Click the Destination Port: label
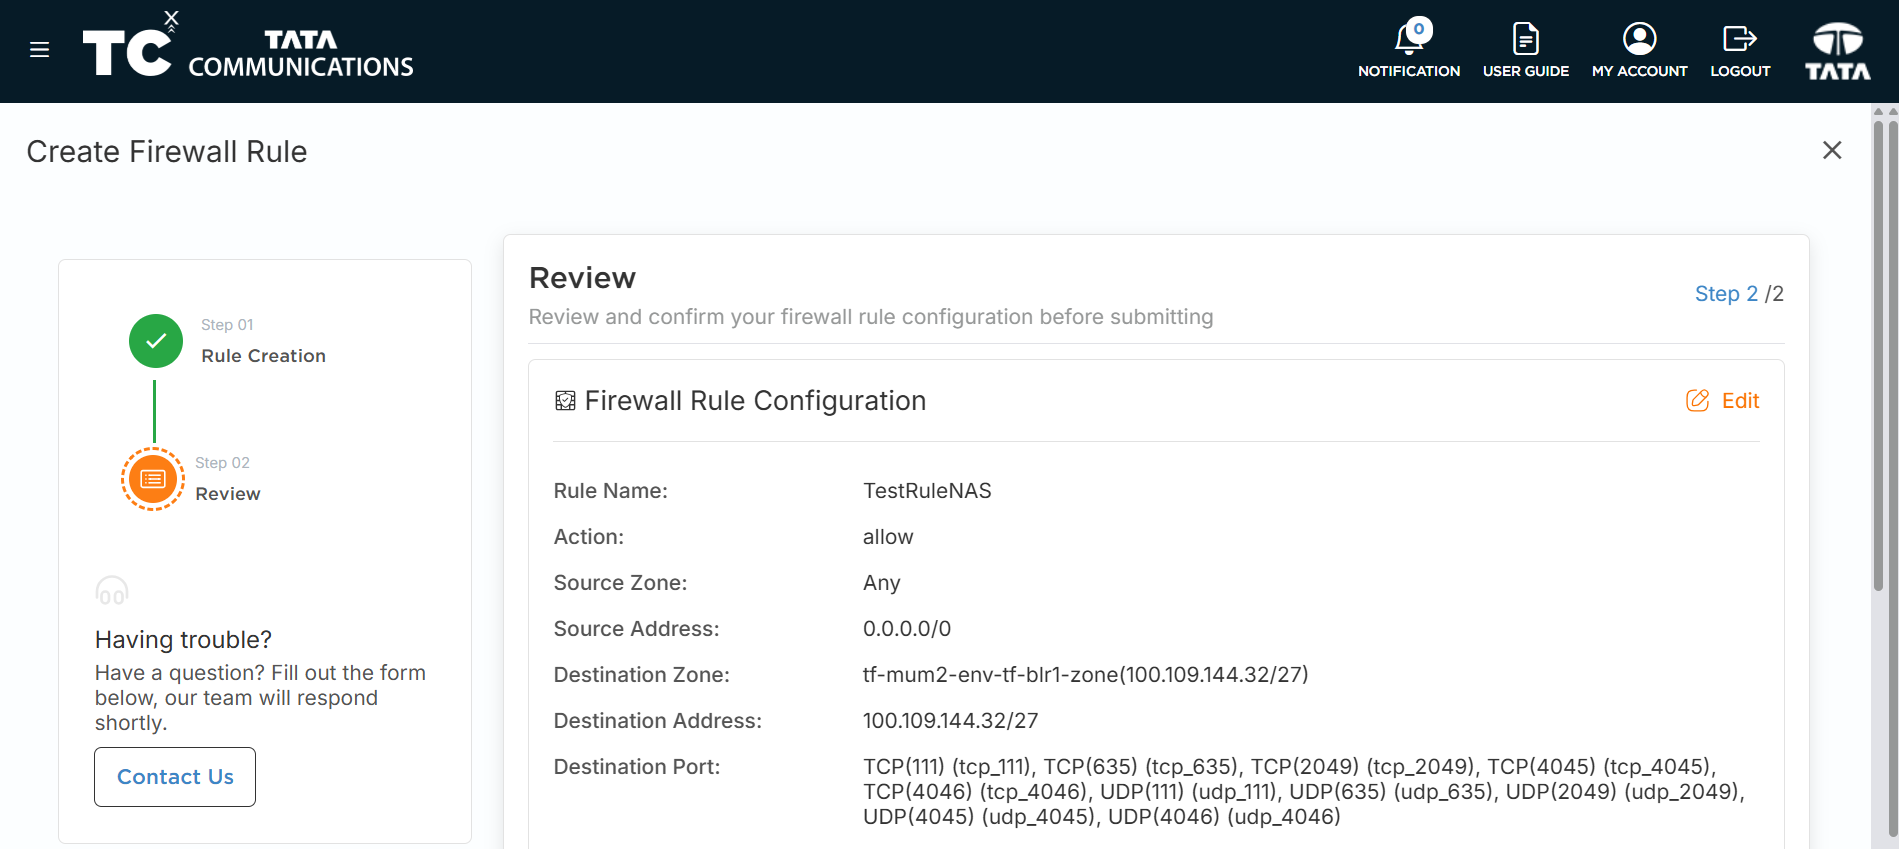The image size is (1899, 849). pyautogui.click(x=637, y=767)
